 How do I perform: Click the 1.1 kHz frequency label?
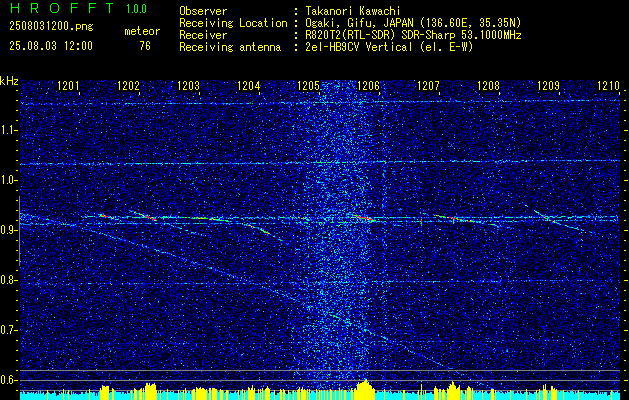point(8,130)
